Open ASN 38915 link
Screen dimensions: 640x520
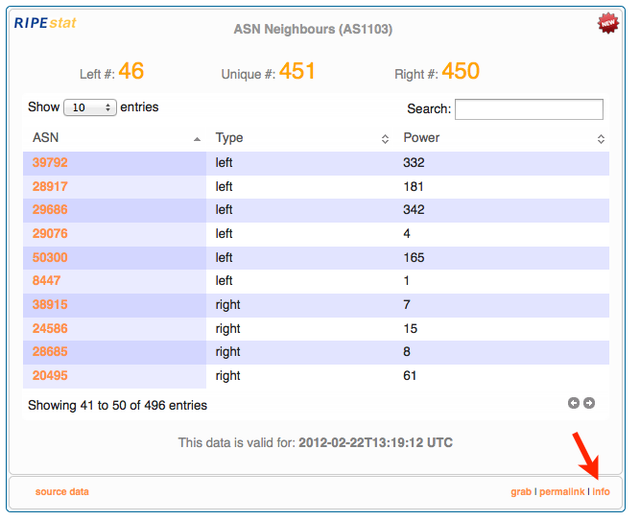click(x=50, y=304)
